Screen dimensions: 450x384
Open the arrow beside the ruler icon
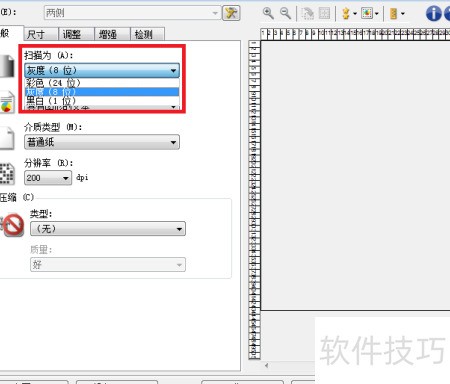(403, 14)
